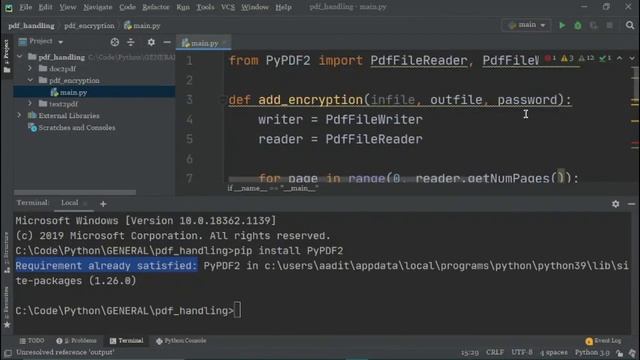Open the Code menu
The height and width of the screenshot is (360, 640).
(x=127, y=7)
